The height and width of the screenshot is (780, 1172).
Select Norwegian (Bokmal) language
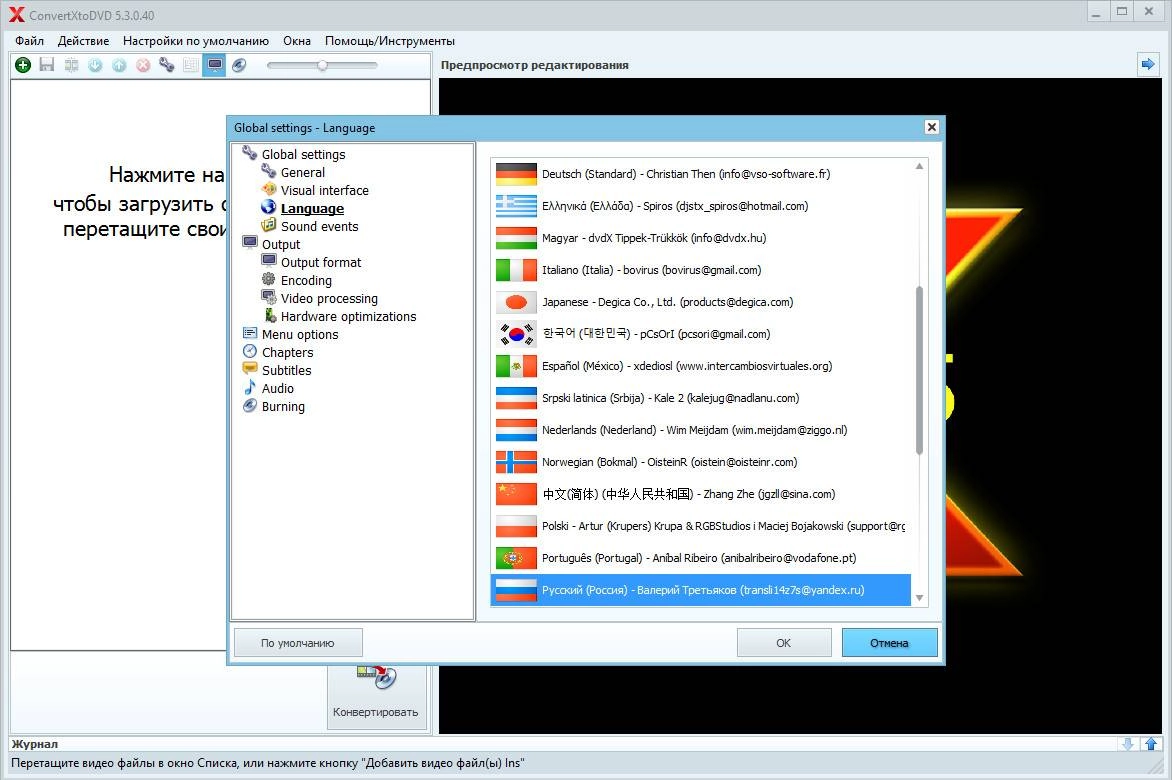701,462
